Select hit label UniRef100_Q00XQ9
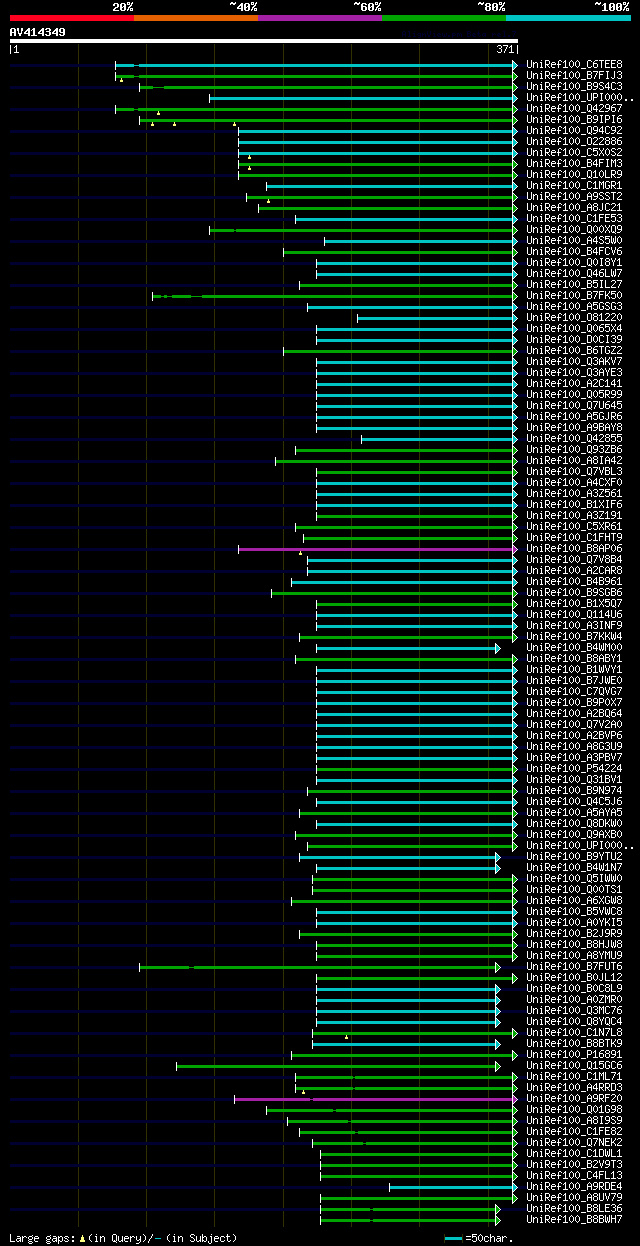 click(574, 229)
